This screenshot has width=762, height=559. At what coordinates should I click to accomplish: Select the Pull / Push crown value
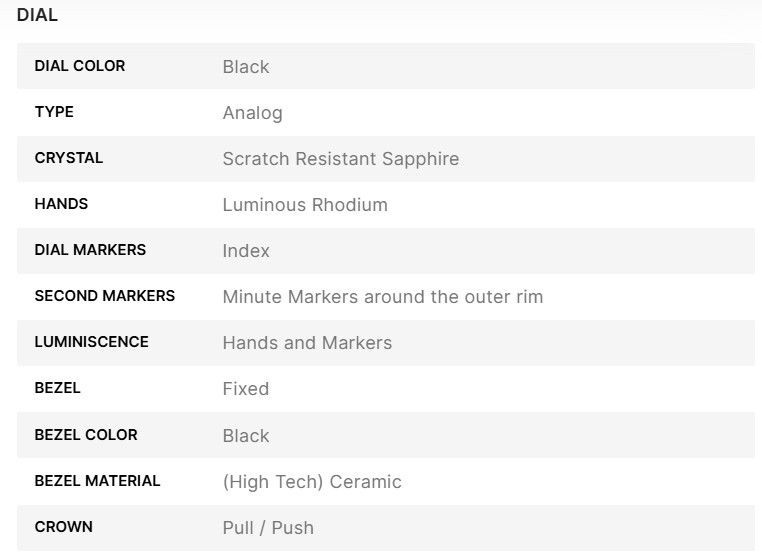268,528
